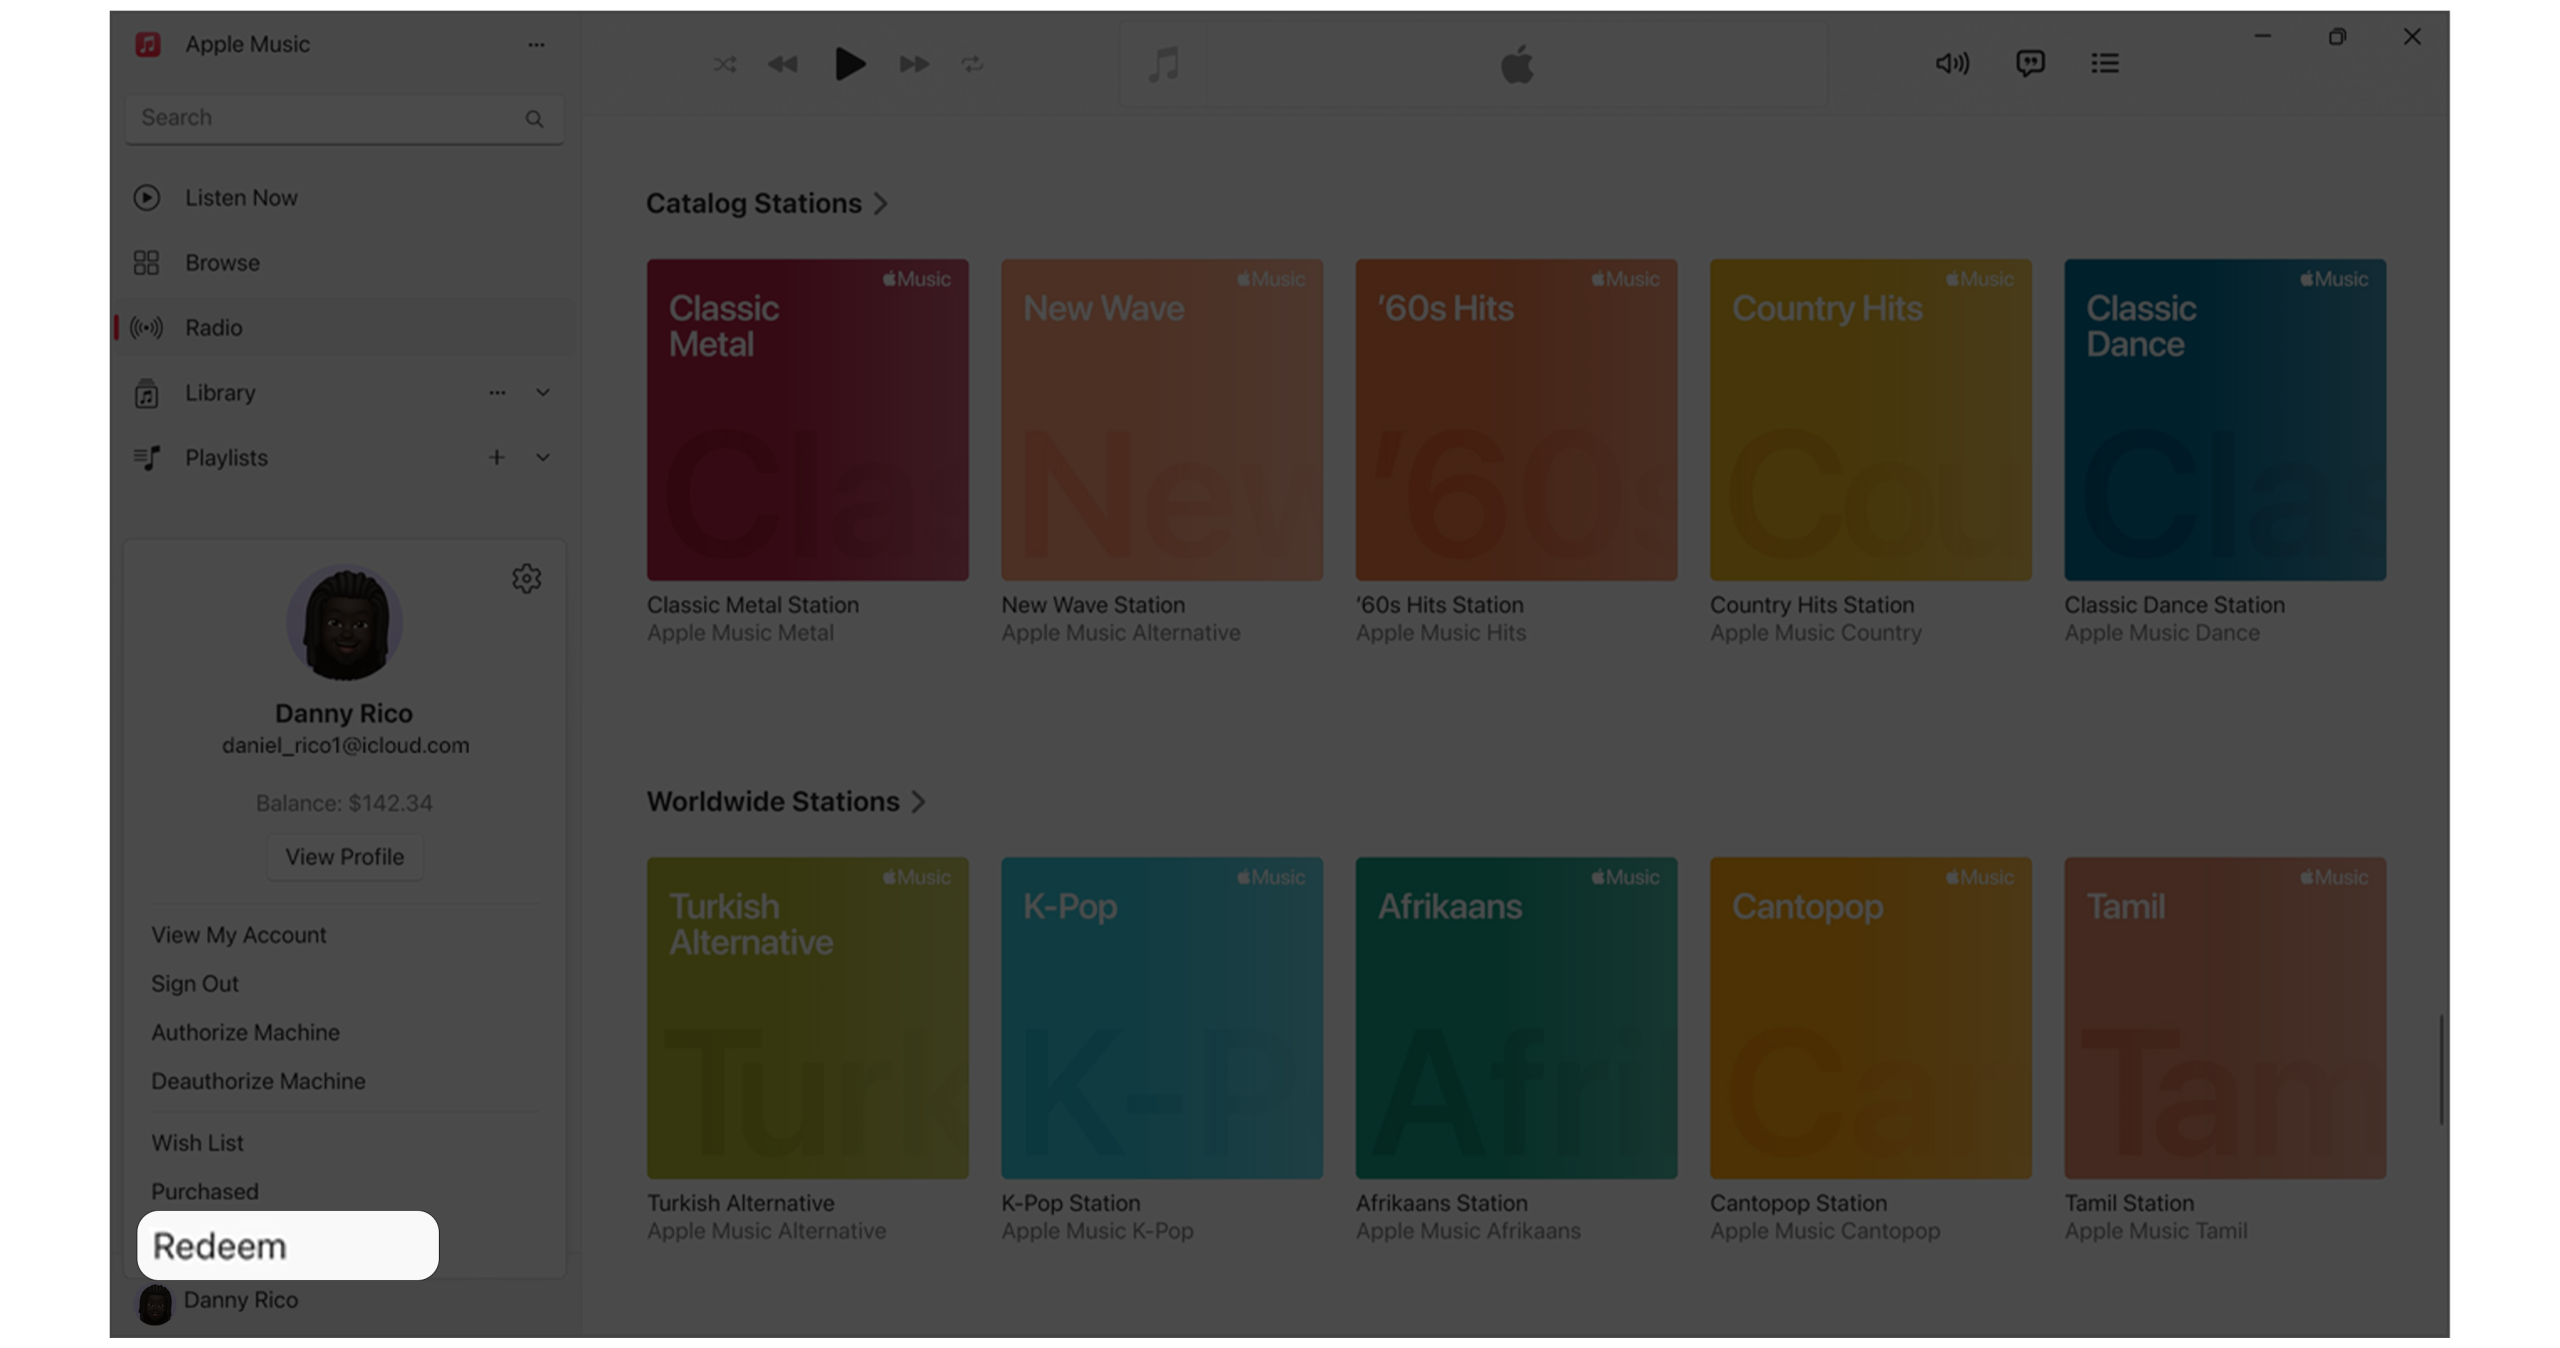2560x1348 pixels.
Task: Open the Playing Next queue
Action: tap(2104, 63)
